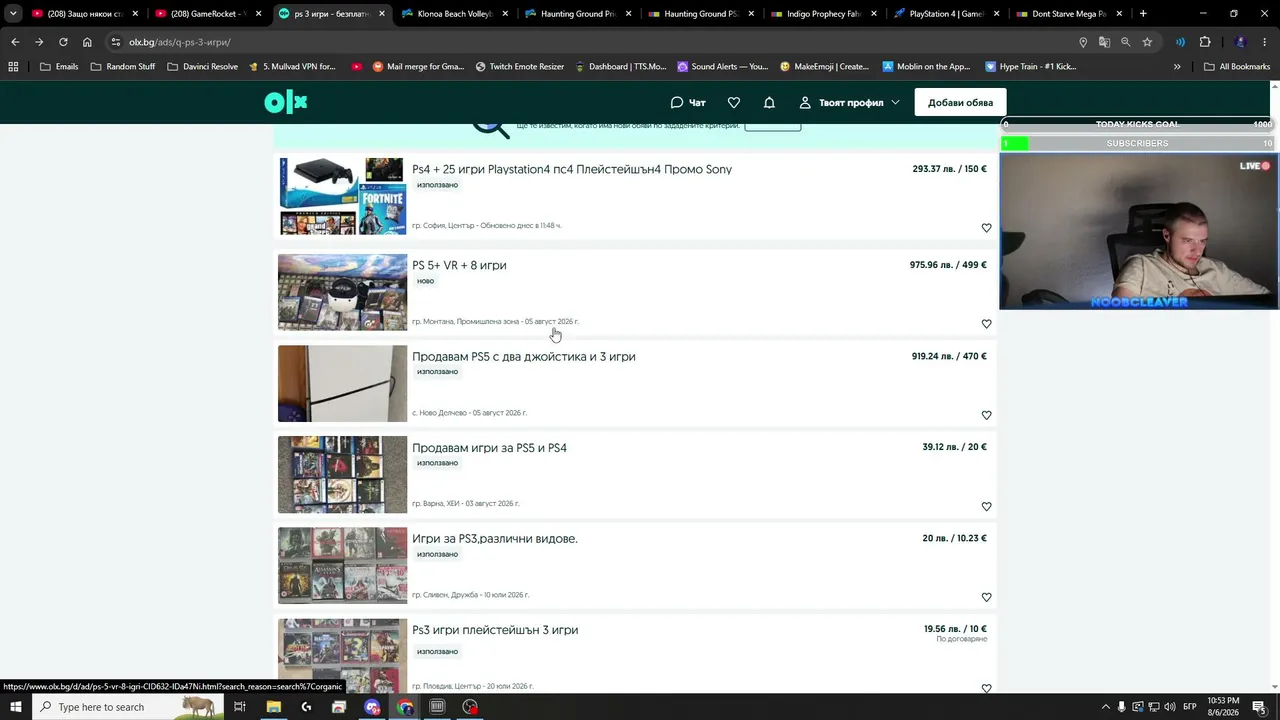Switch to the first (208) YouTube tab
The height and width of the screenshot is (720, 1280).
pyautogui.click(x=85, y=14)
